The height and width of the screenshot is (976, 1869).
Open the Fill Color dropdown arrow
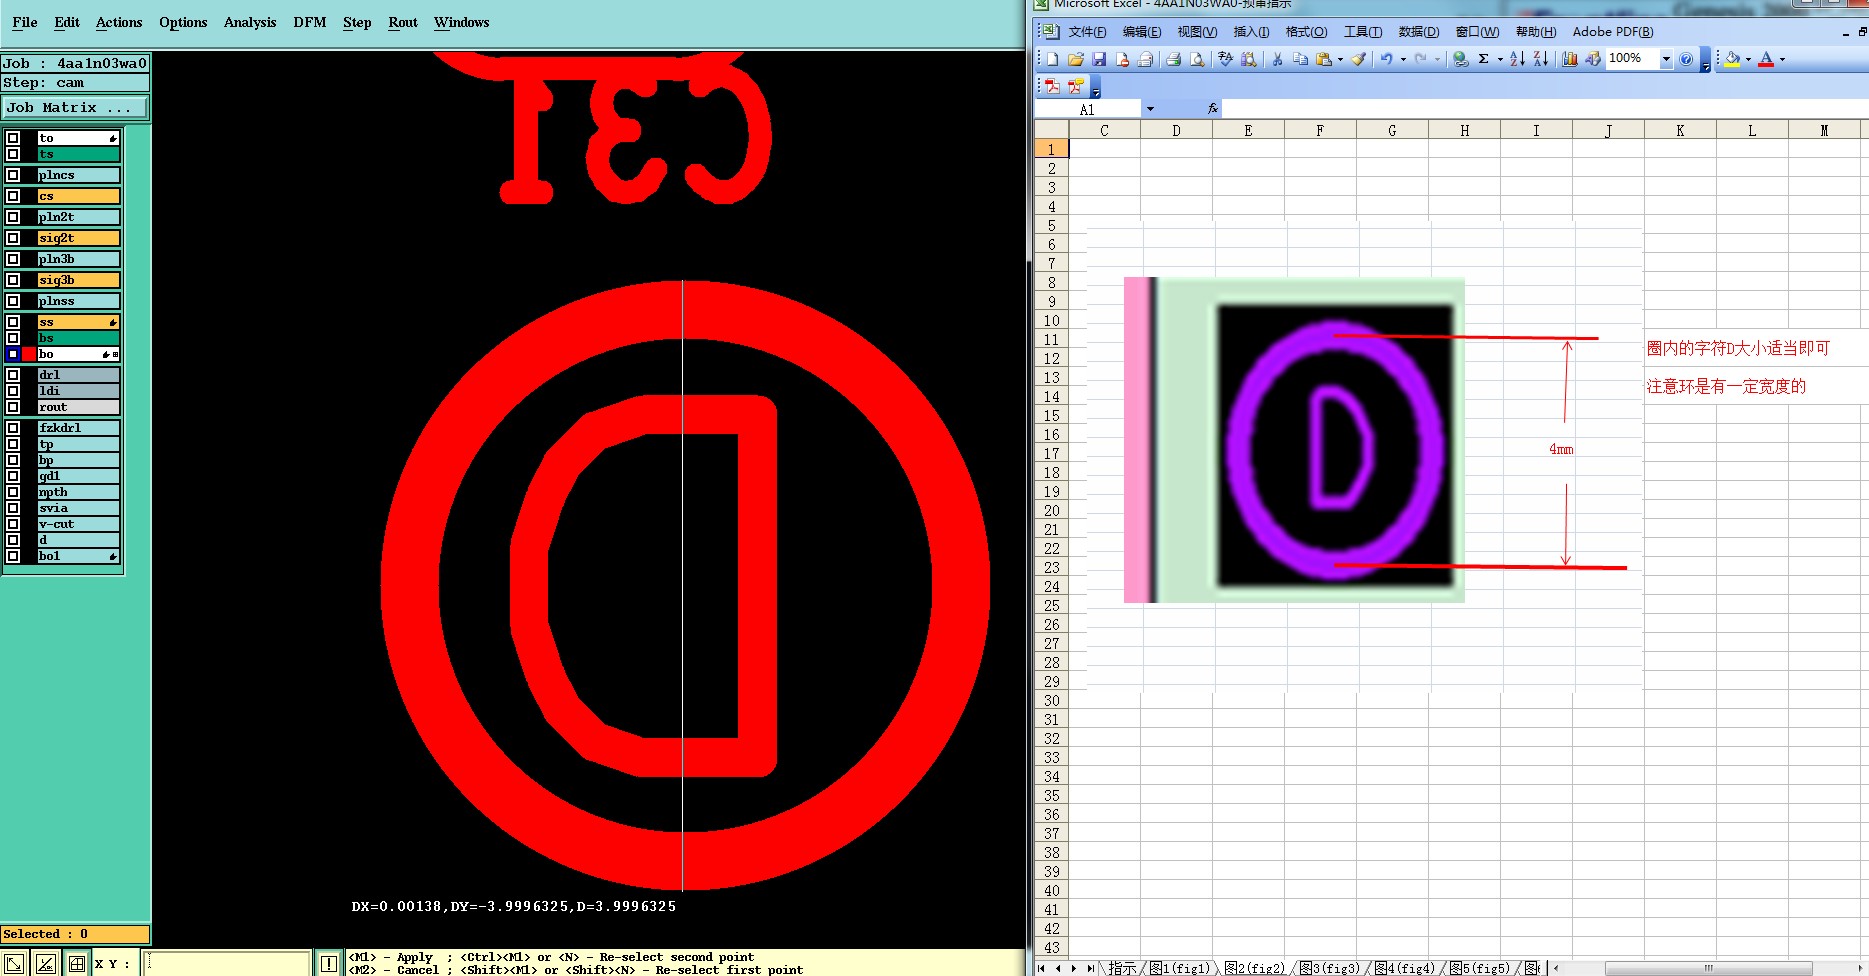pyautogui.click(x=1748, y=59)
